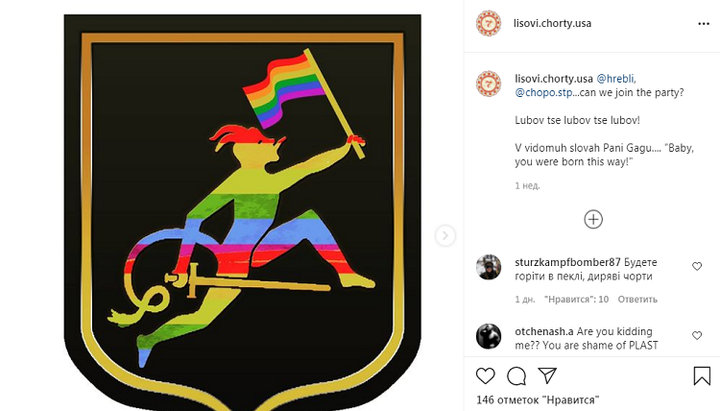Screen dimensions: 720x411
Task: Click the rainbow emblem post image
Action: pyautogui.click(x=242, y=213)
